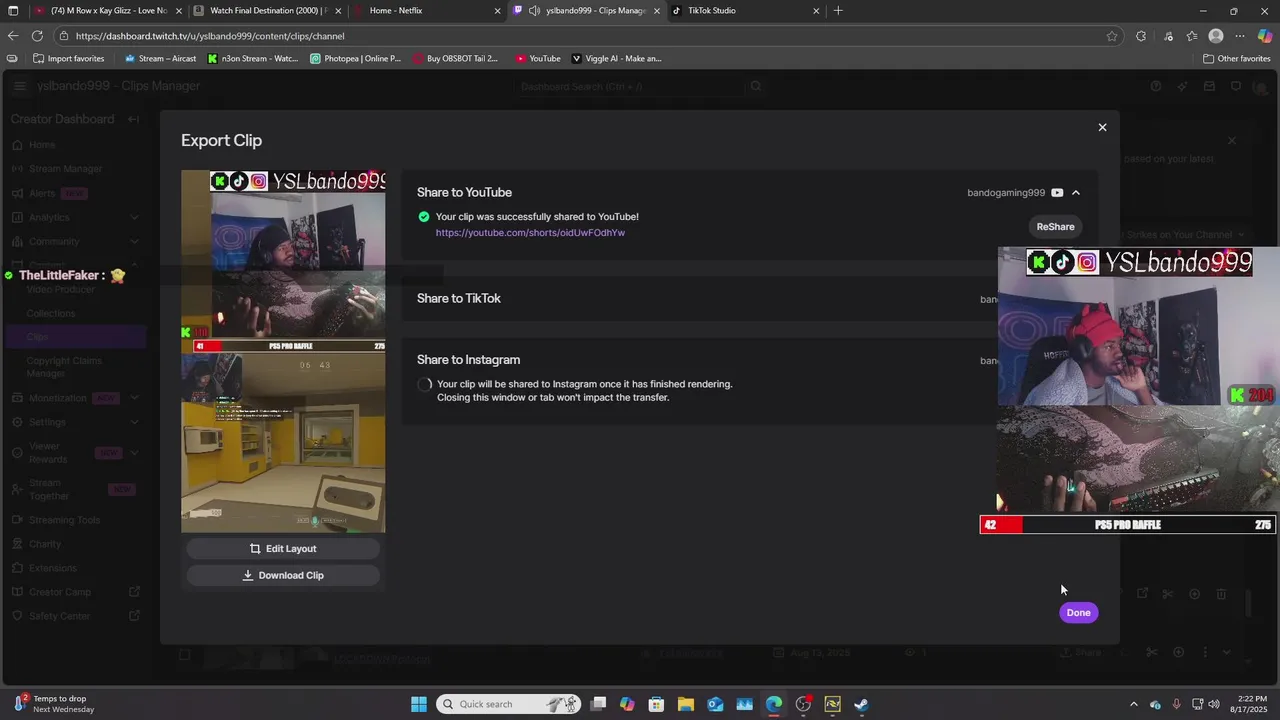Open Edge Settings and more menu
Image resolution: width=1280 pixels, height=720 pixels.
point(1240,36)
